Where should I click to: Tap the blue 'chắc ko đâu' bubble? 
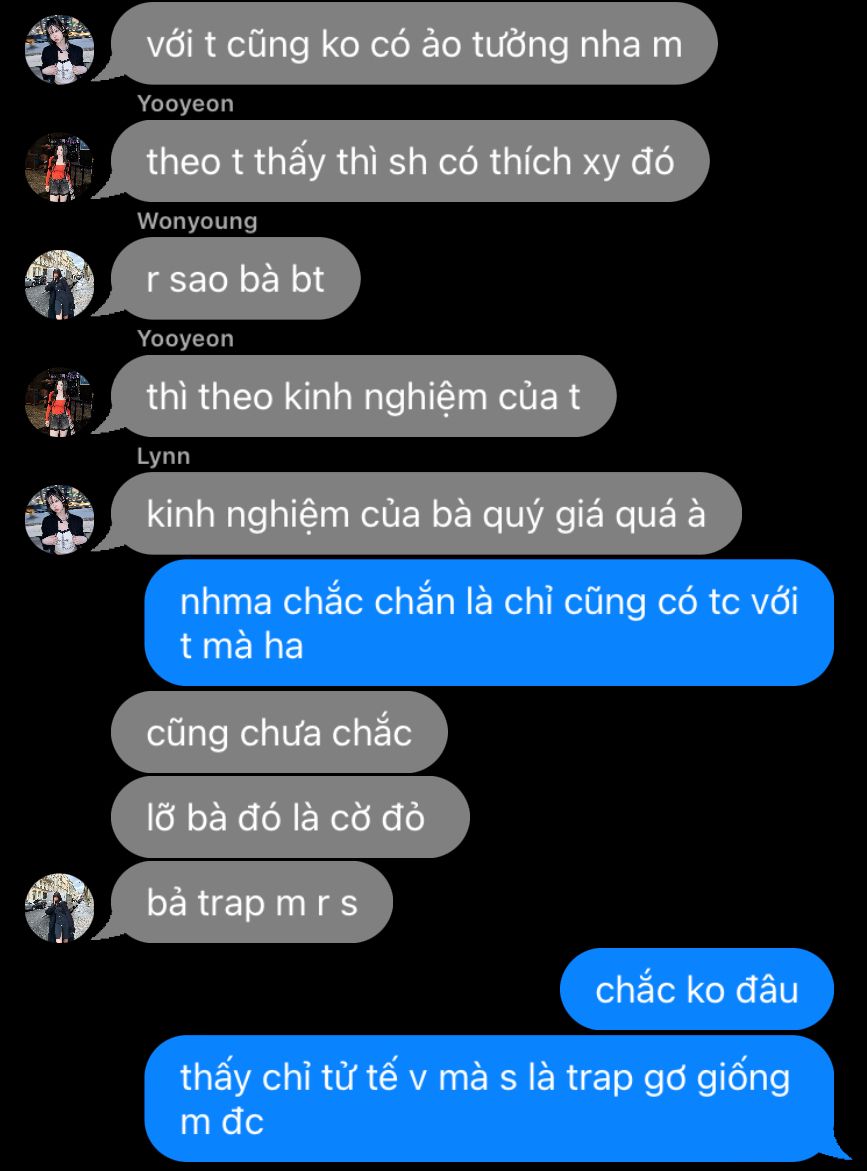point(697,990)
